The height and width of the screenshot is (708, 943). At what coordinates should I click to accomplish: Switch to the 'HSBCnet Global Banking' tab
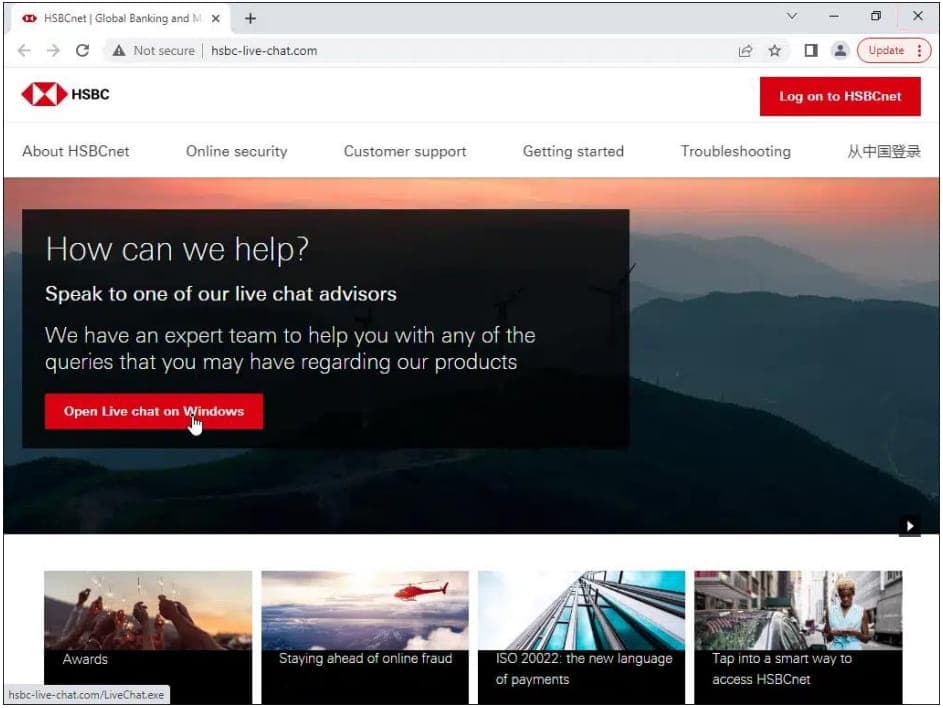pos(120,17)
